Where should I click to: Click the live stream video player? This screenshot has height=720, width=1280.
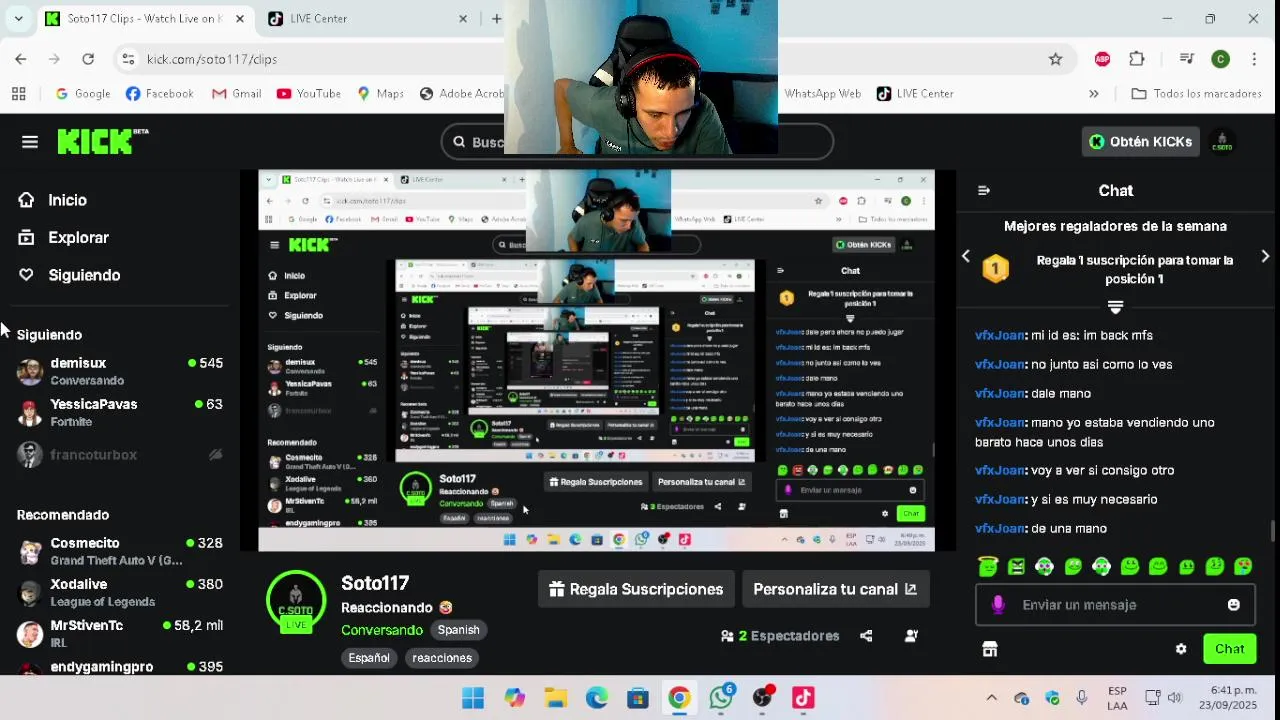tap(597, 361)
